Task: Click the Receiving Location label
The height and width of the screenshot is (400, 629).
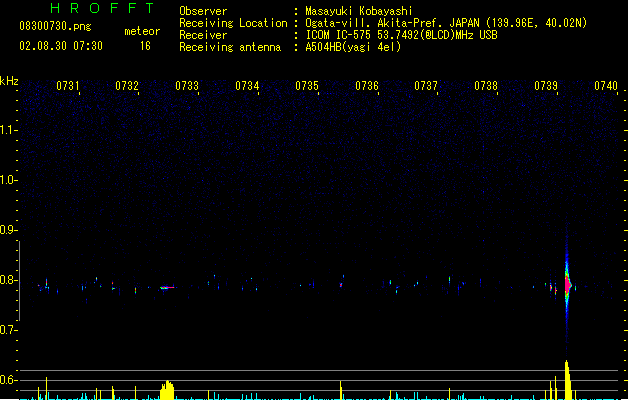Action: coord(233,23)
